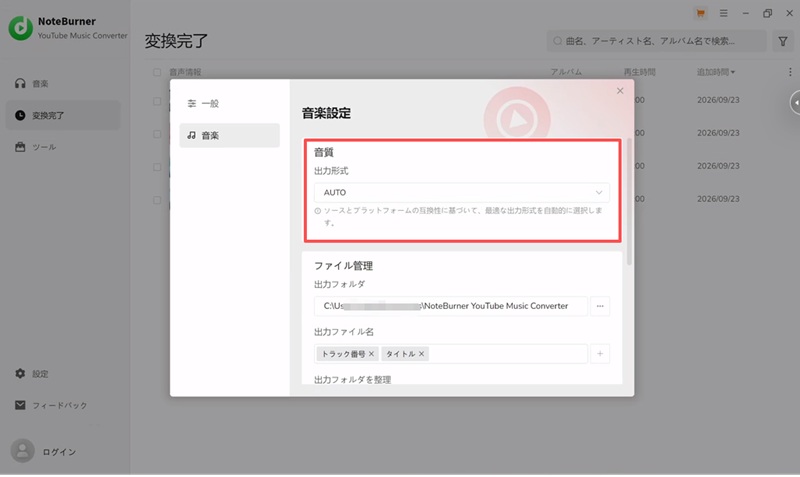Click the 出力フォルダ path field
Viewport: 800px width, 477px height.
coord(451,306)
